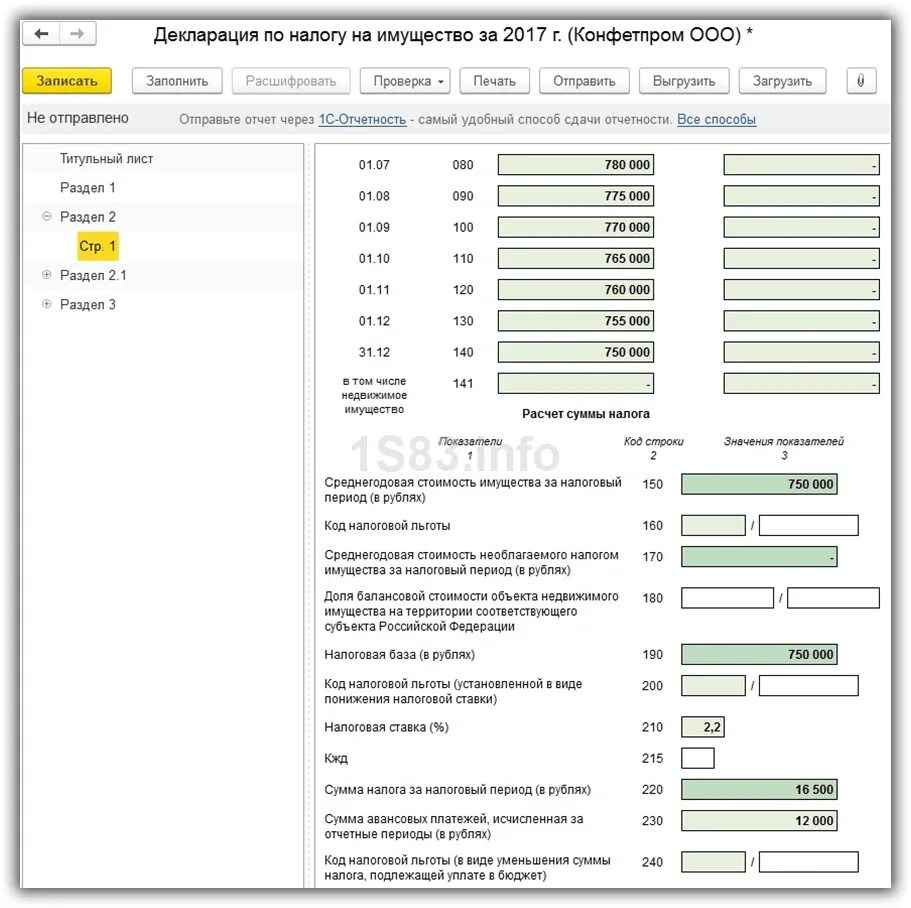Select the highlighted Стр. 1 page item
This screenshot has width=911, height=908.
[98, 246]
